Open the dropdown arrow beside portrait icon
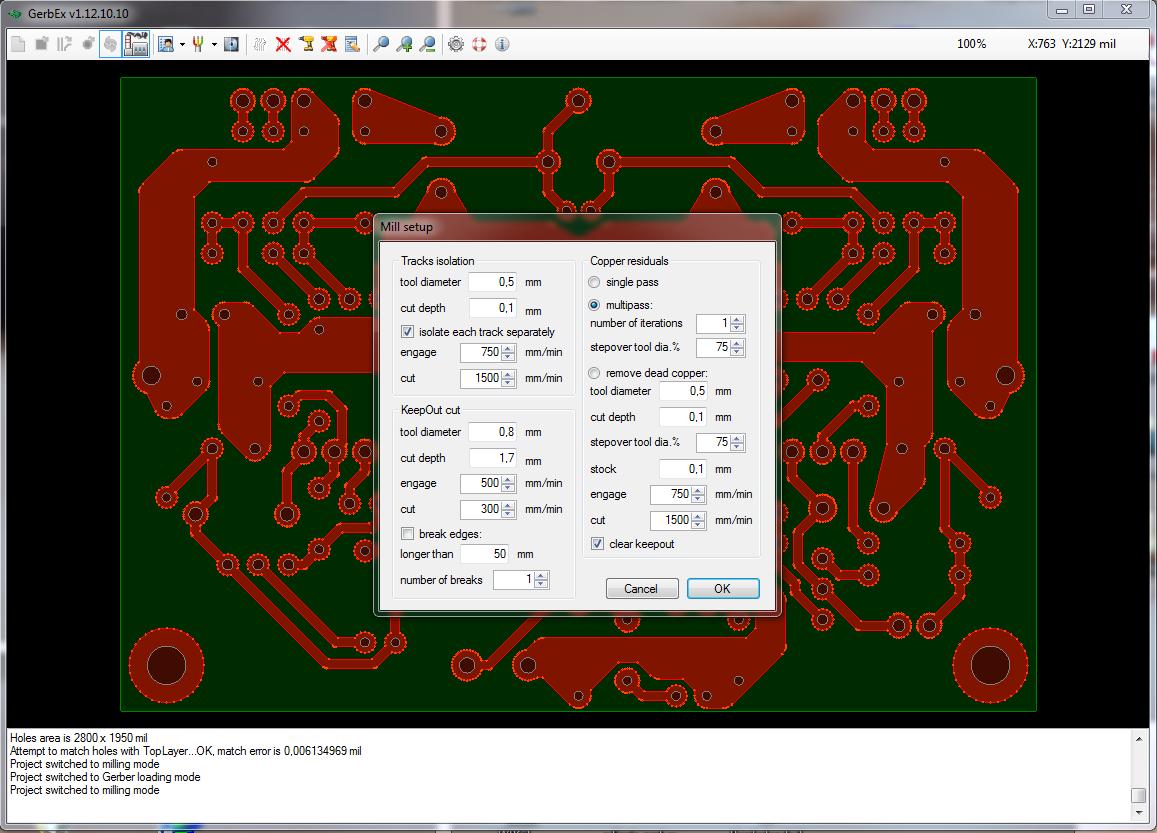Screen dimensions: 1157x833 coord(182,44)
